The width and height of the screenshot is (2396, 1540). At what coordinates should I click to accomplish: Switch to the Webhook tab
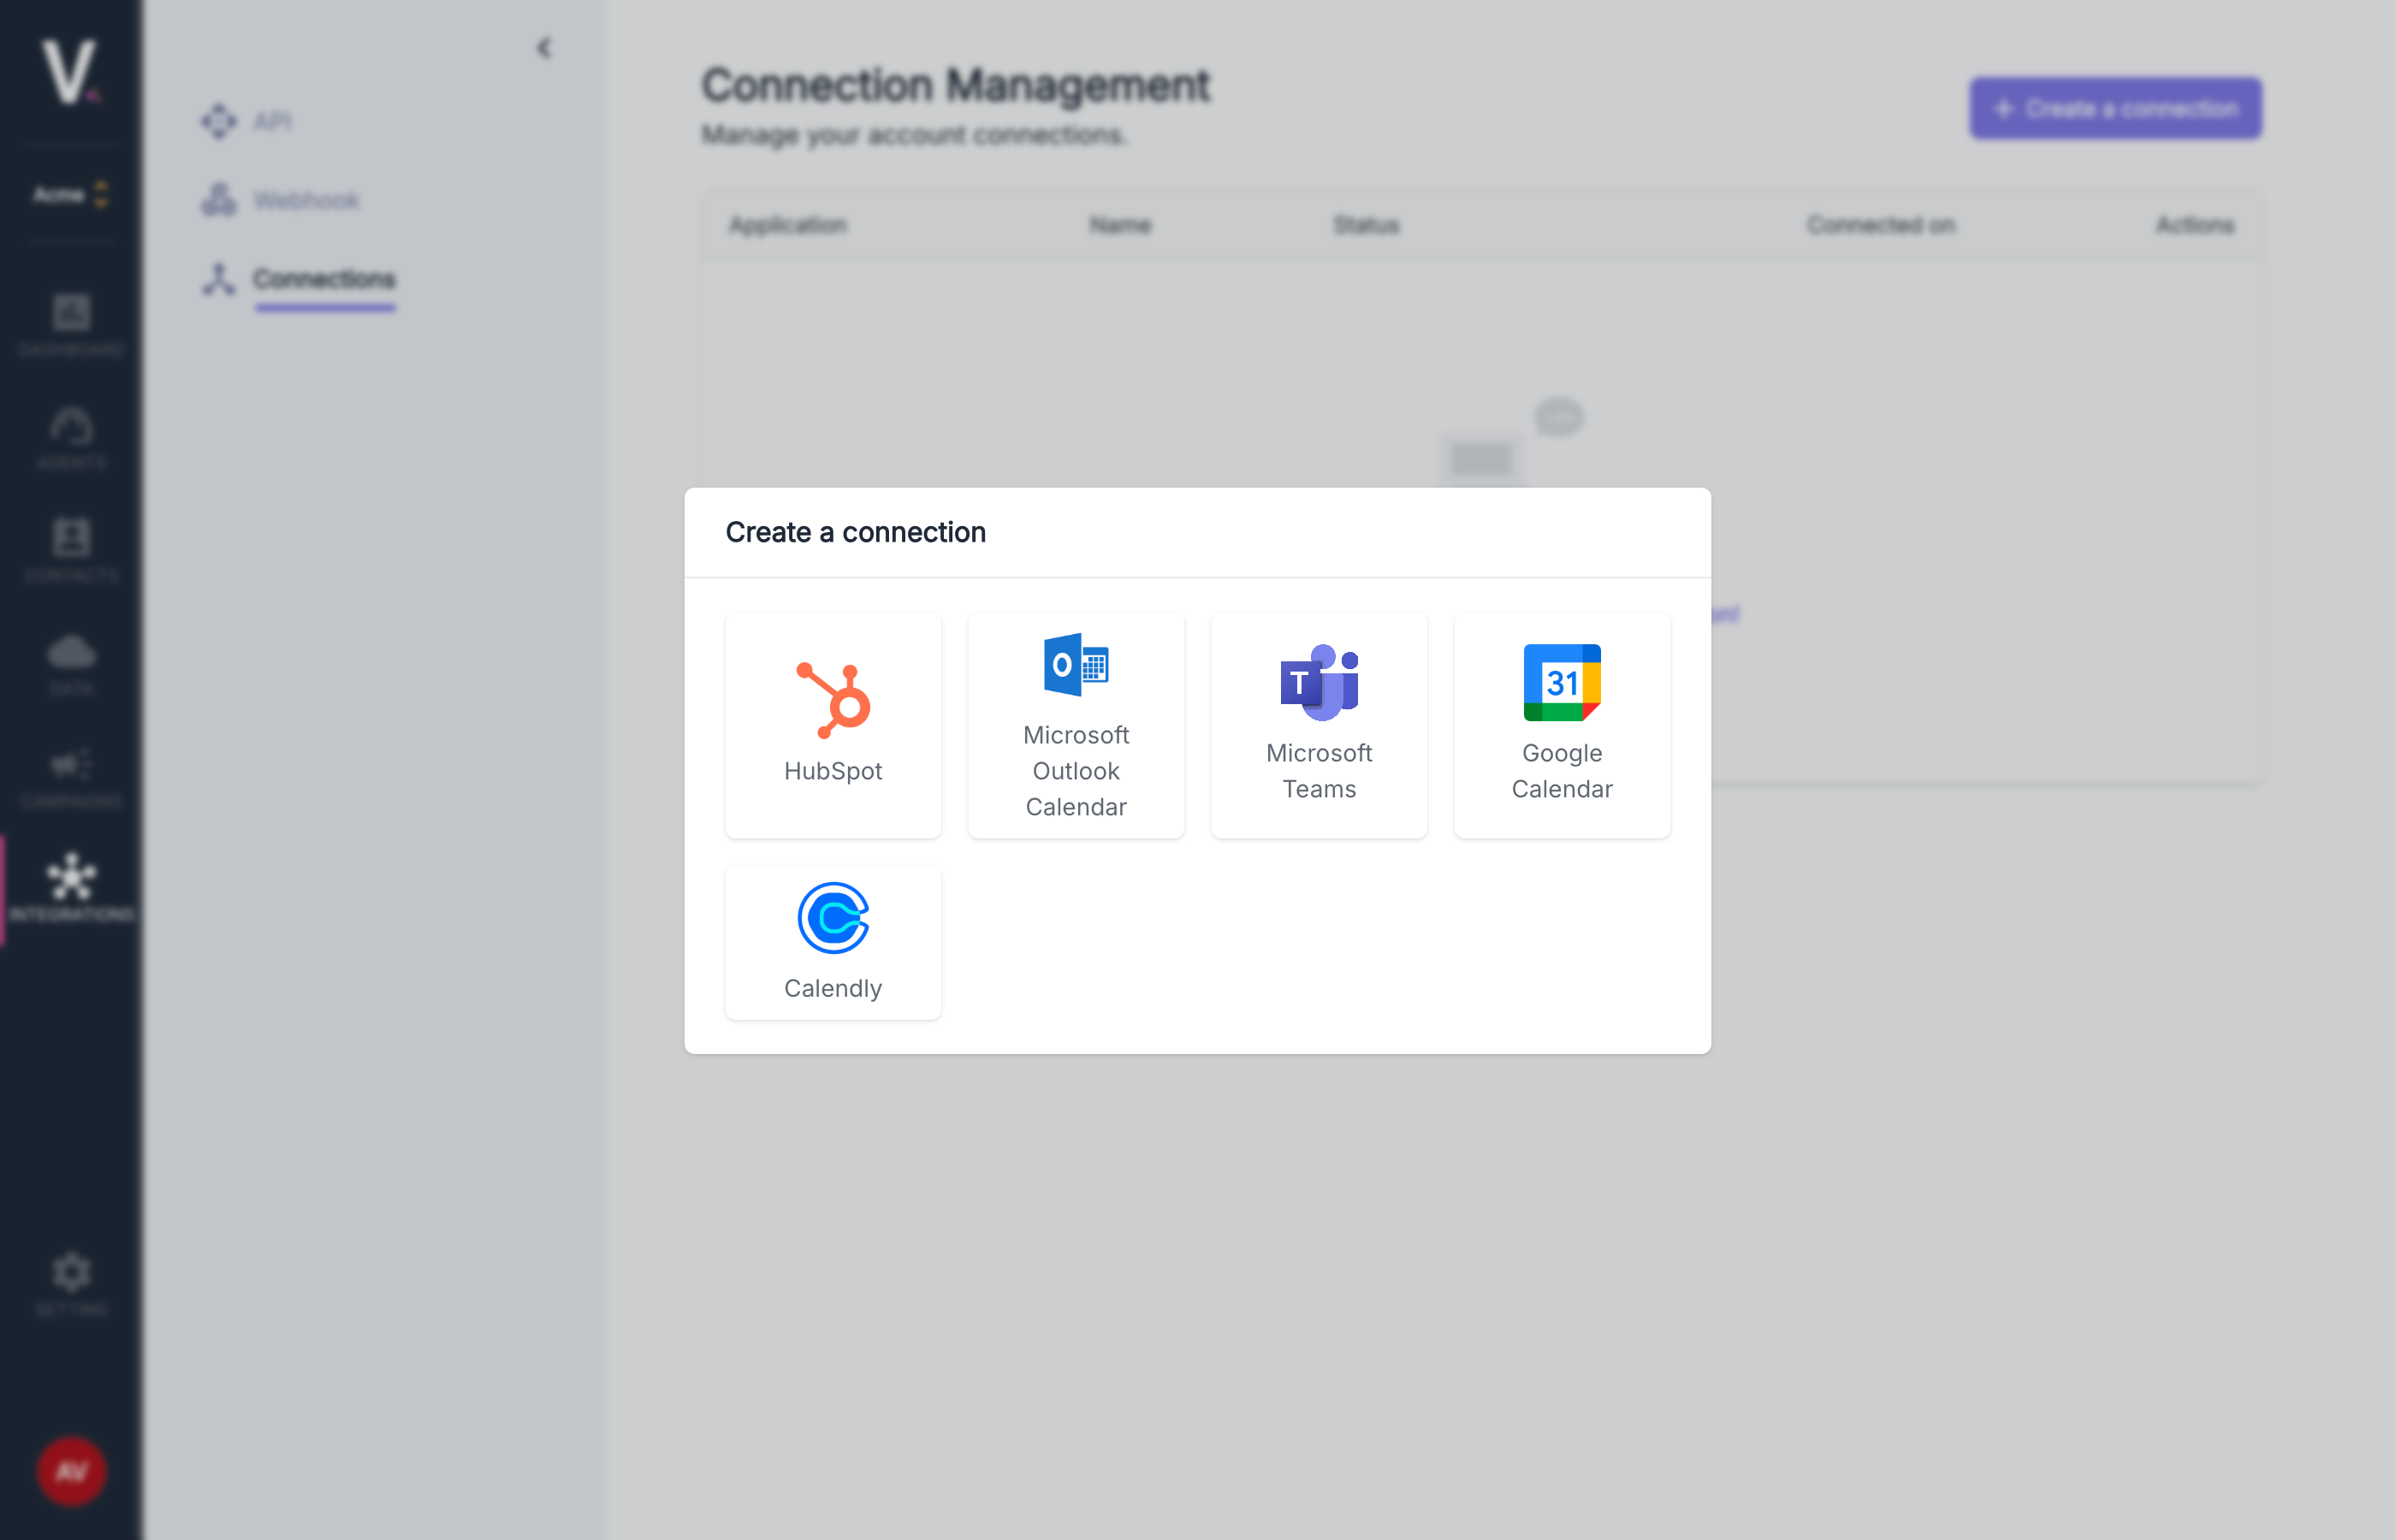pyautogui.click(x=305, y=200)
